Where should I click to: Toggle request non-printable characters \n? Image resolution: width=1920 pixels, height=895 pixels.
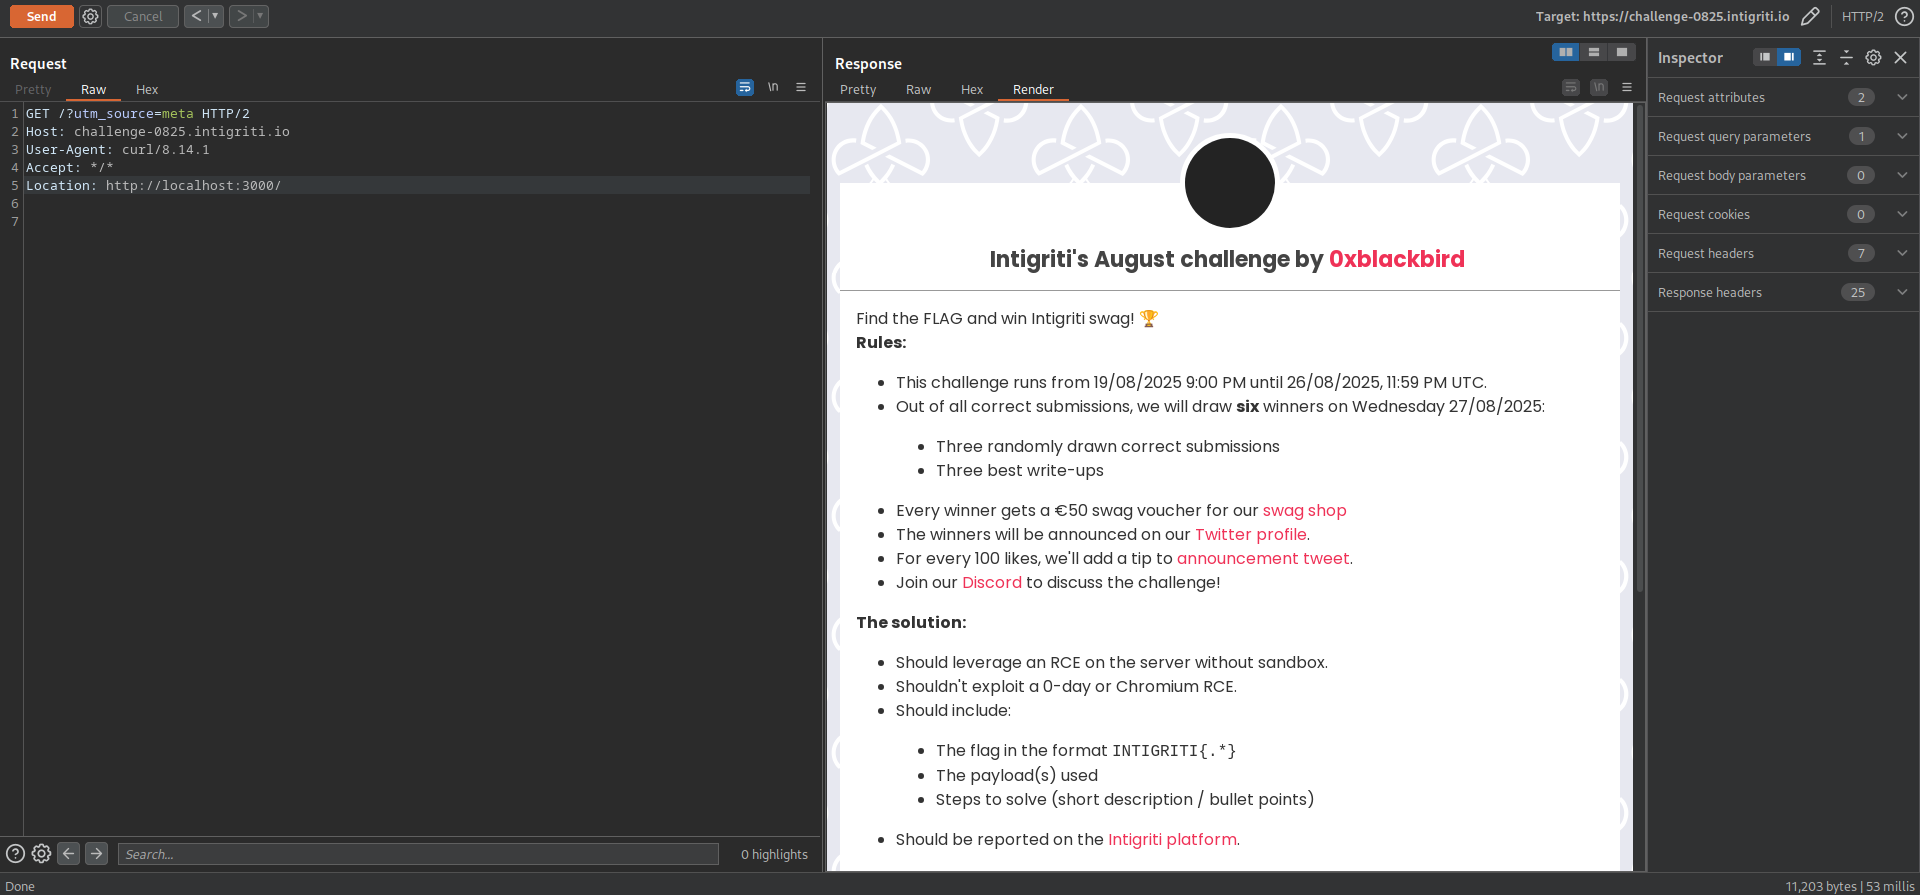(773, 87)
